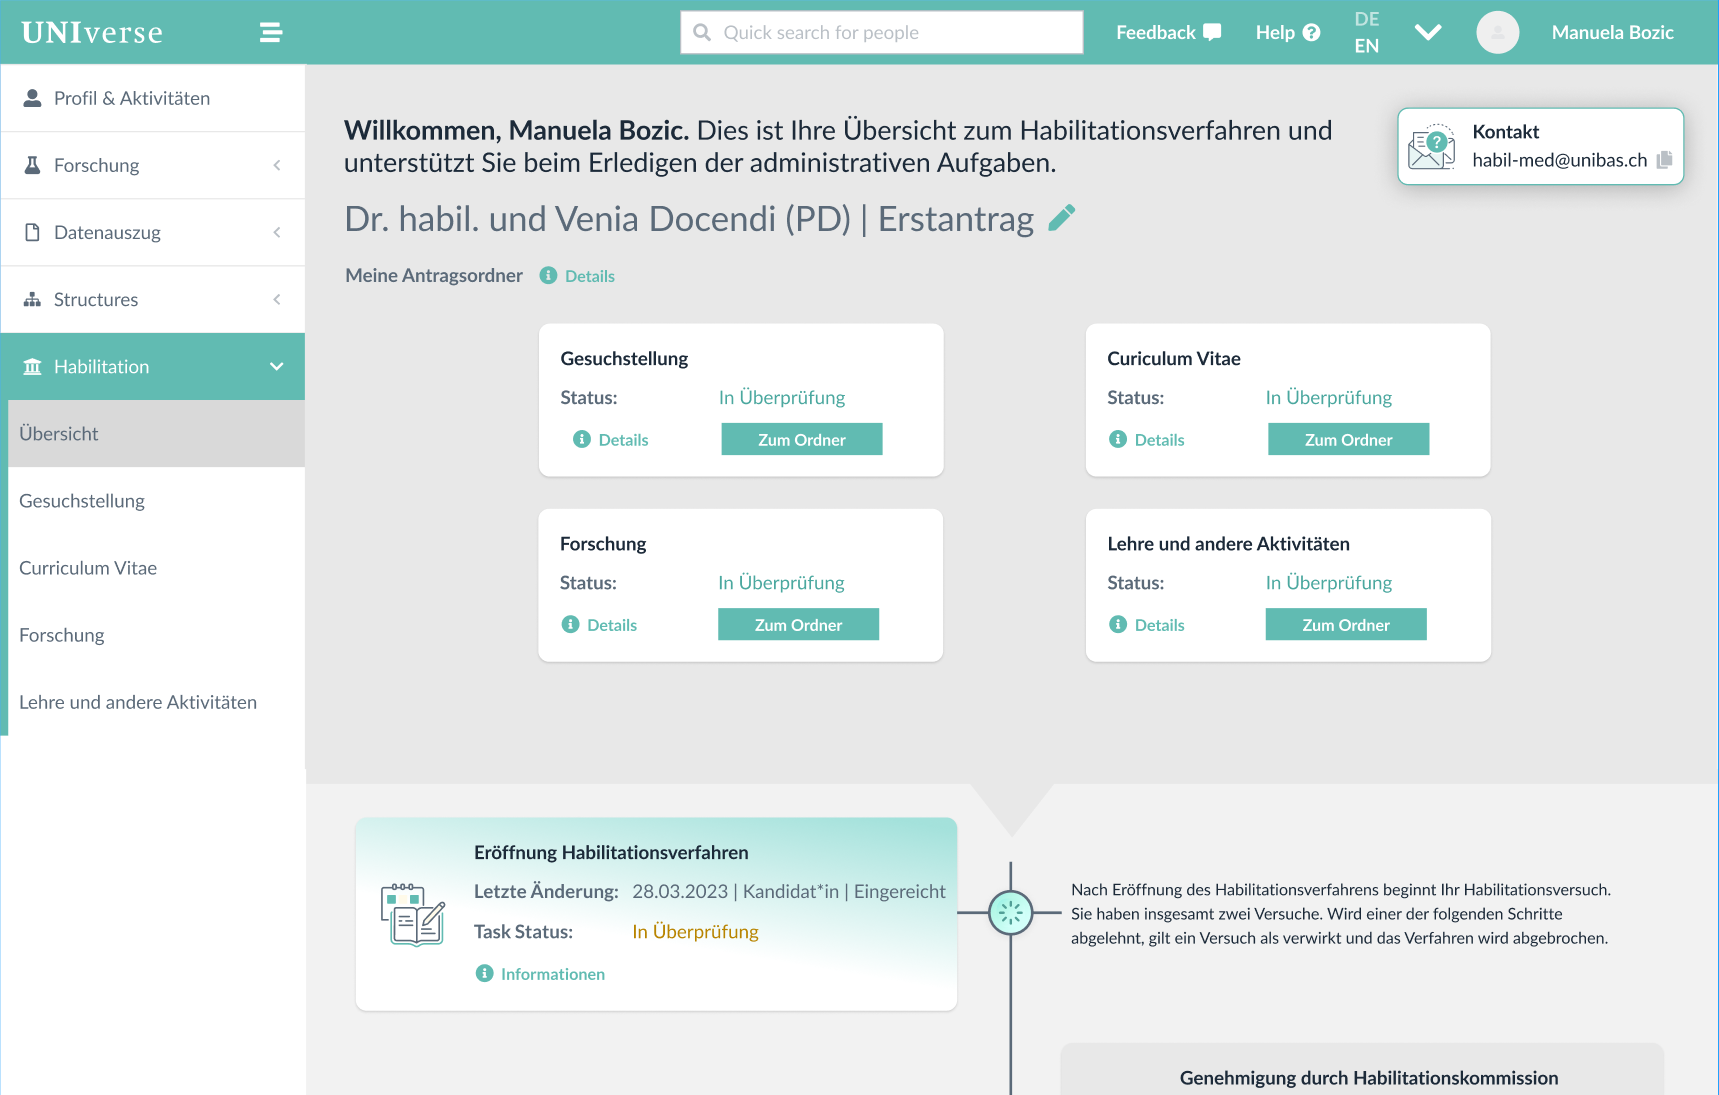Expand the Forschung sidebar section
Viewport: 1719px width, 1095px height.
tap(153, 165)
